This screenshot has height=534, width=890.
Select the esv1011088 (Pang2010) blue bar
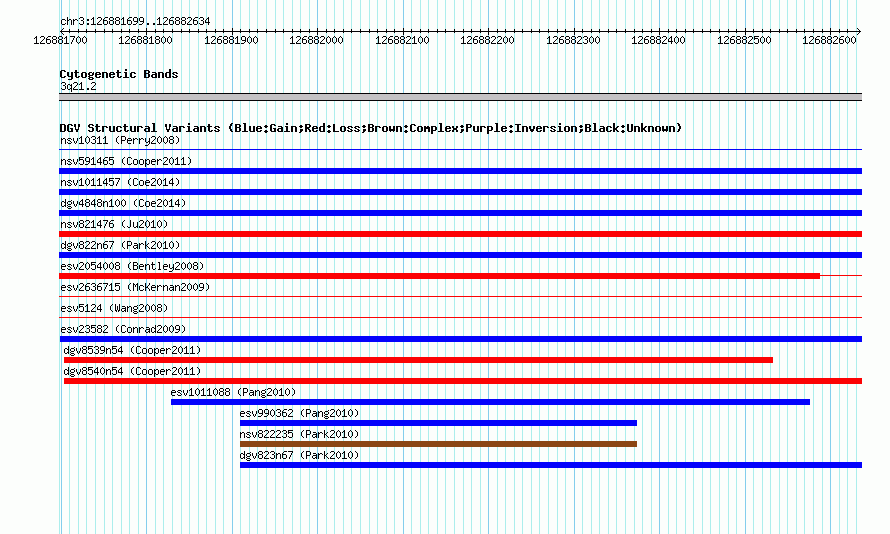490,402
